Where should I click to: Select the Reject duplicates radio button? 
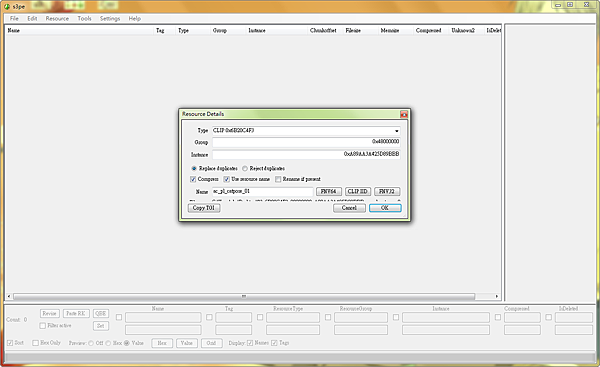[245, 168]
